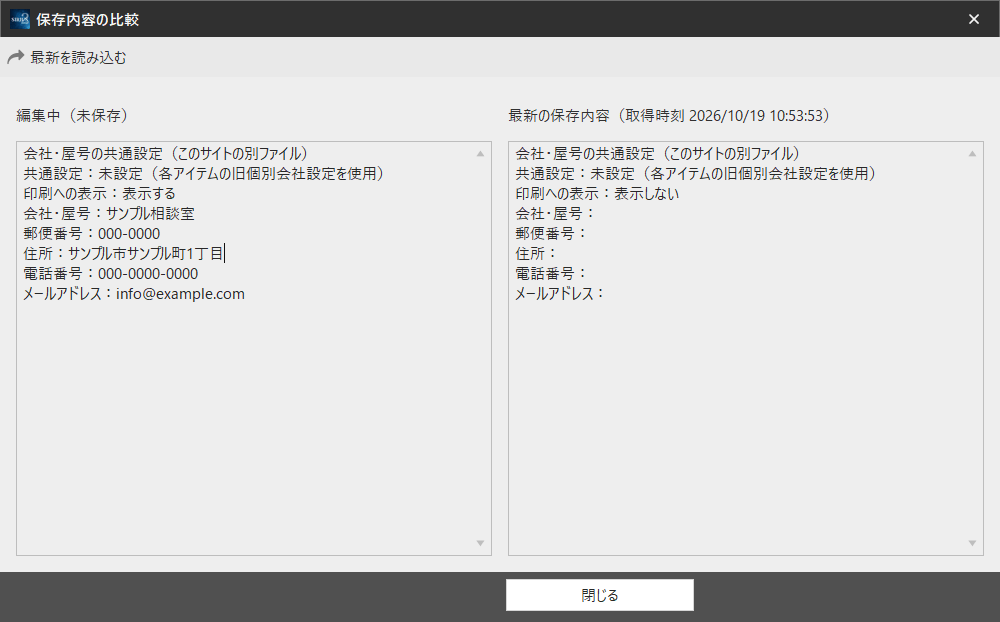Click 電話番号：000-0000-0000 line
This screenshot has height=622, width=1000.
111,274
